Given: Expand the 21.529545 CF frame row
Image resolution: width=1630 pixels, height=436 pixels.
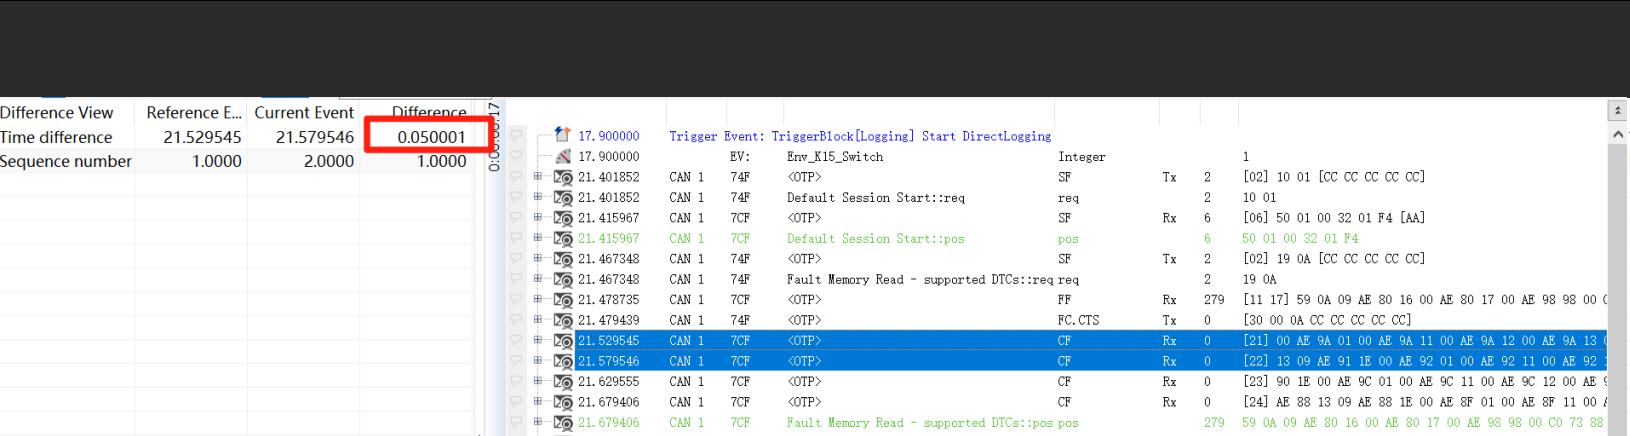Looking at the screenshot, I should click(x=538, y=340).
